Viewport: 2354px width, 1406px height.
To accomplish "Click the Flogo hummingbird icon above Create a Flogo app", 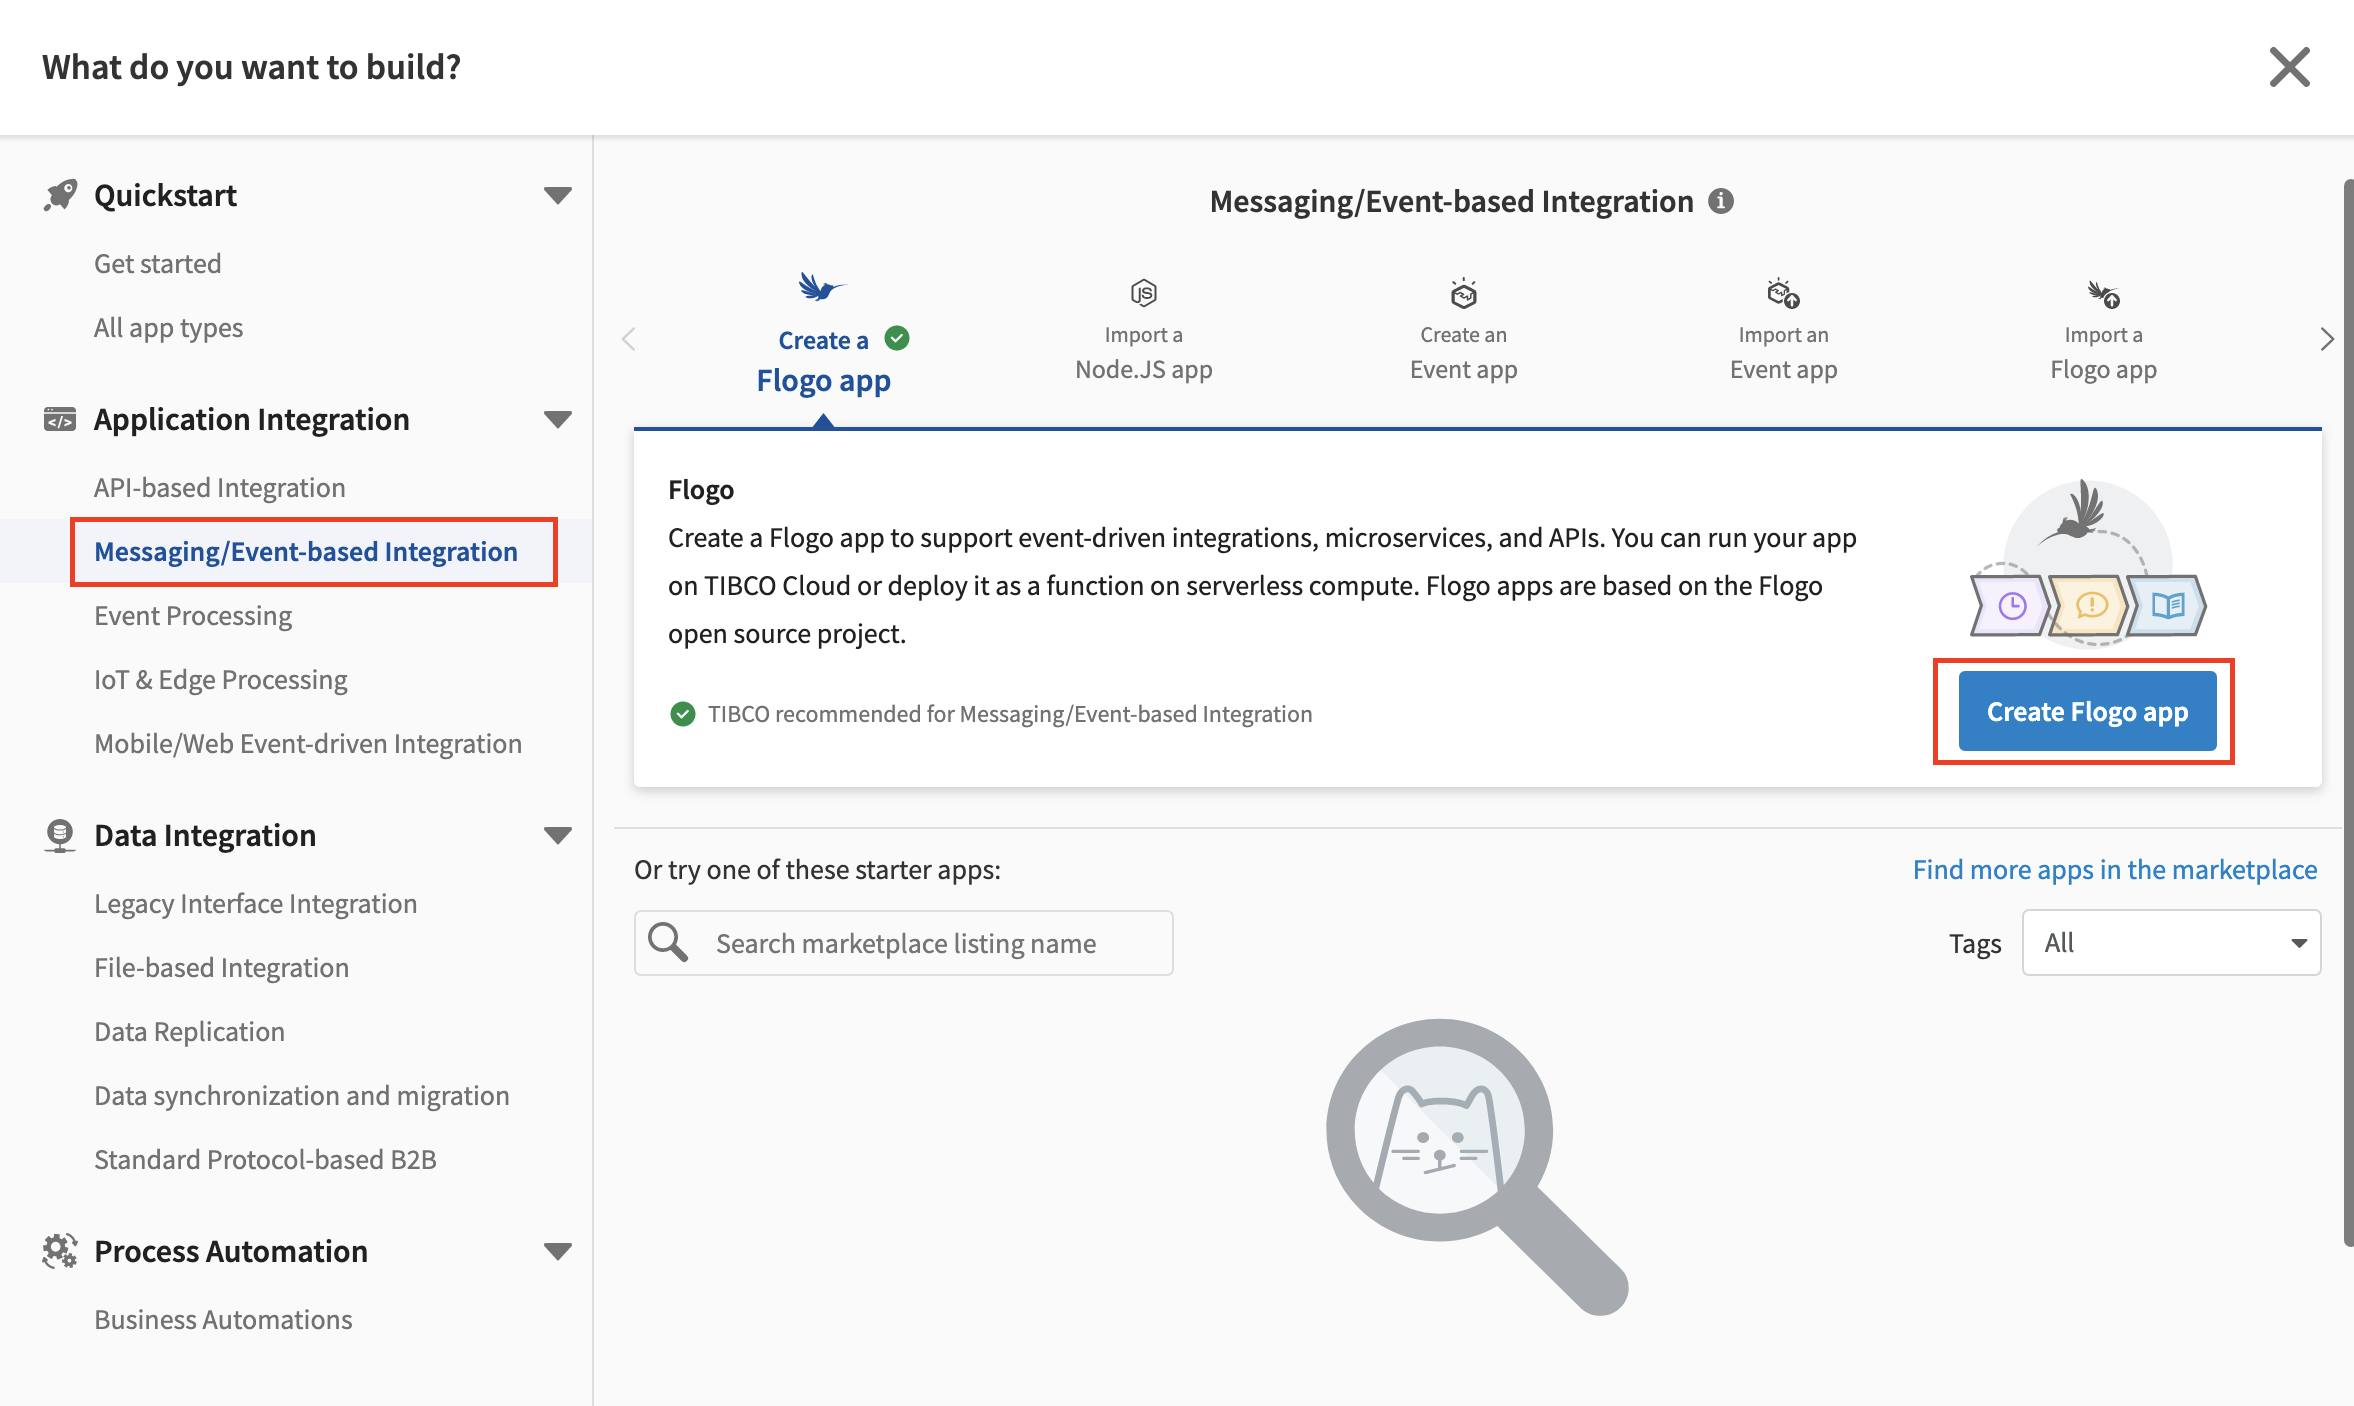I will [821, 288].
